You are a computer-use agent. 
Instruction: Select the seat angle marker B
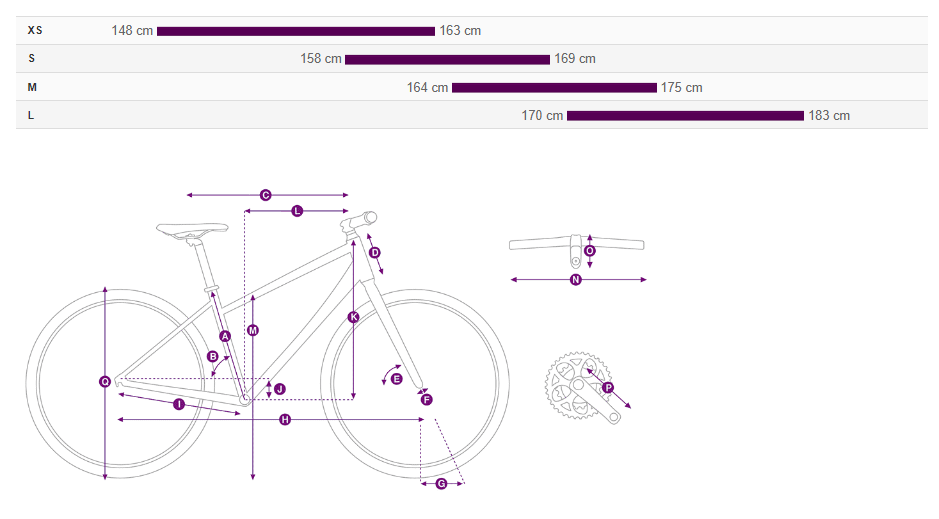(212, 356)
